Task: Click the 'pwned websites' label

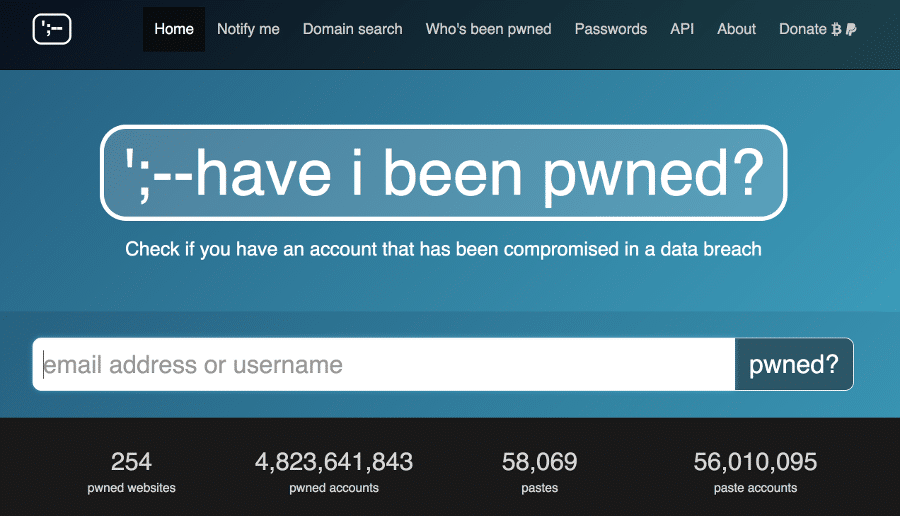Action: point(131,488)
